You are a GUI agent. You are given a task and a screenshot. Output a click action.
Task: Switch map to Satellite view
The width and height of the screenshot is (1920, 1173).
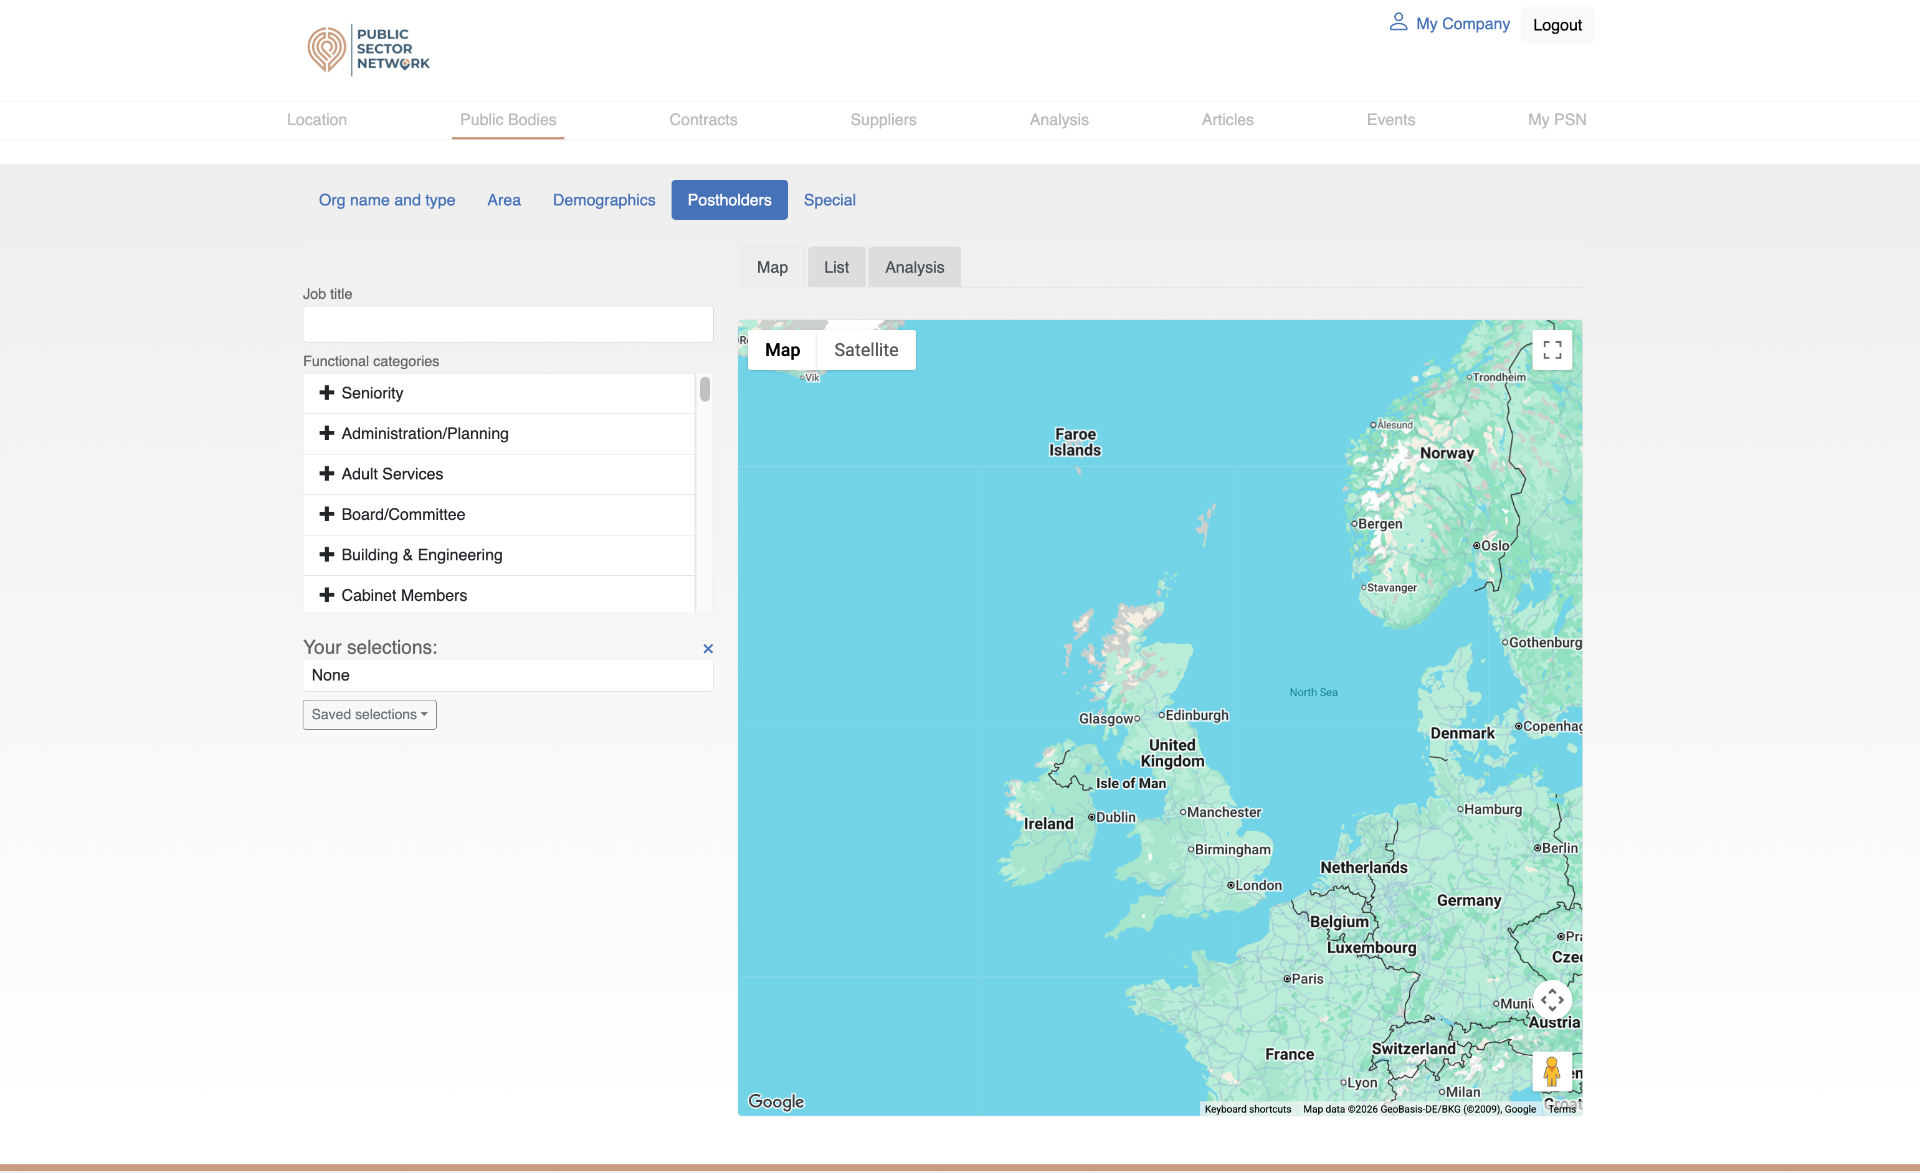(x=866, y=350)
